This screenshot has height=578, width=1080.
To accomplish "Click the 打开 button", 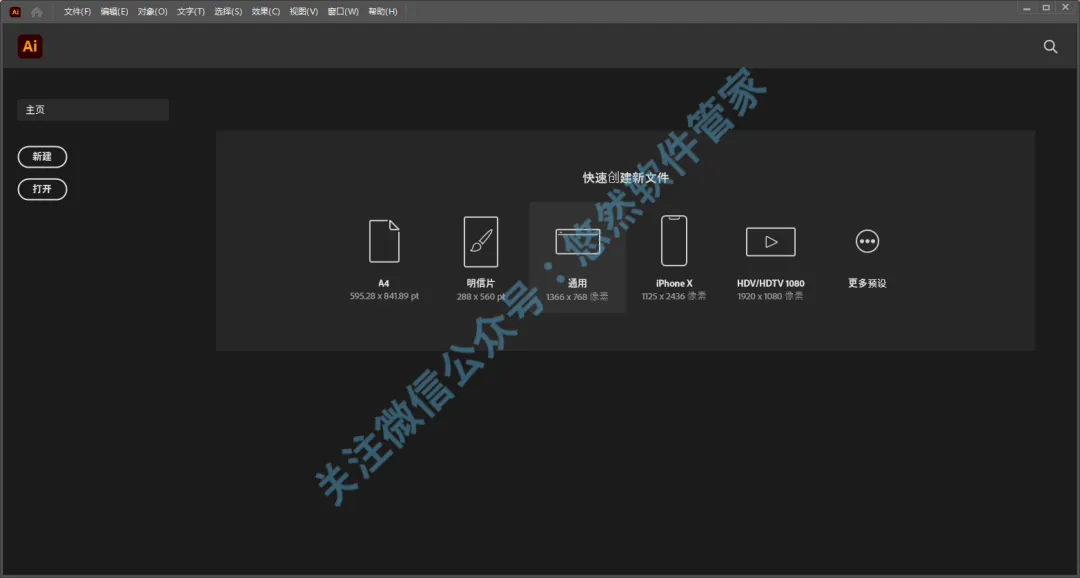I will 42,189.
